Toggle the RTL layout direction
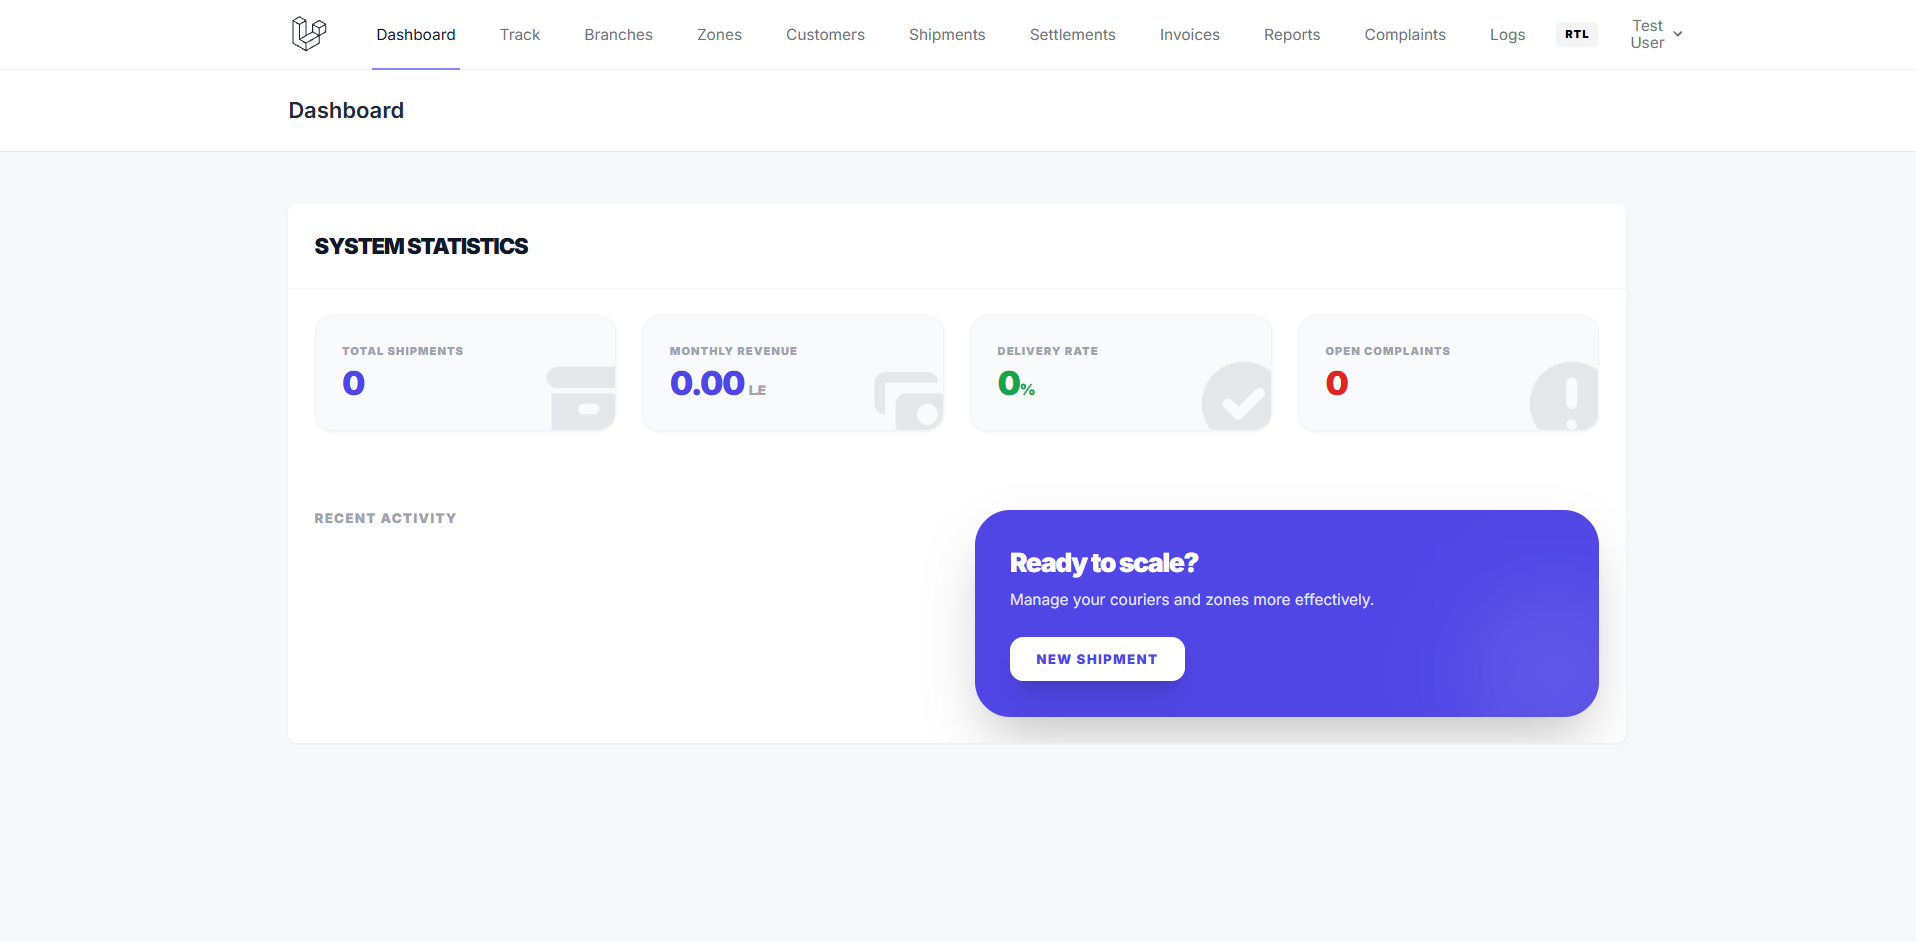Image resolution: width=1916 pixels, height=942 pixels. 1576,34
